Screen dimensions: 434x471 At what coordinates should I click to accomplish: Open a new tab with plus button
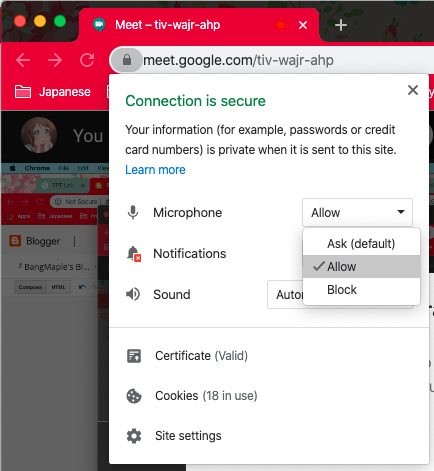[341, 25]
